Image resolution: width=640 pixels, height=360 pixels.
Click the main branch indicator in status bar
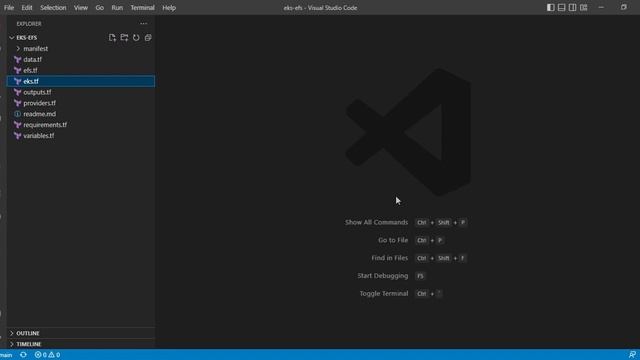point(6,355)
